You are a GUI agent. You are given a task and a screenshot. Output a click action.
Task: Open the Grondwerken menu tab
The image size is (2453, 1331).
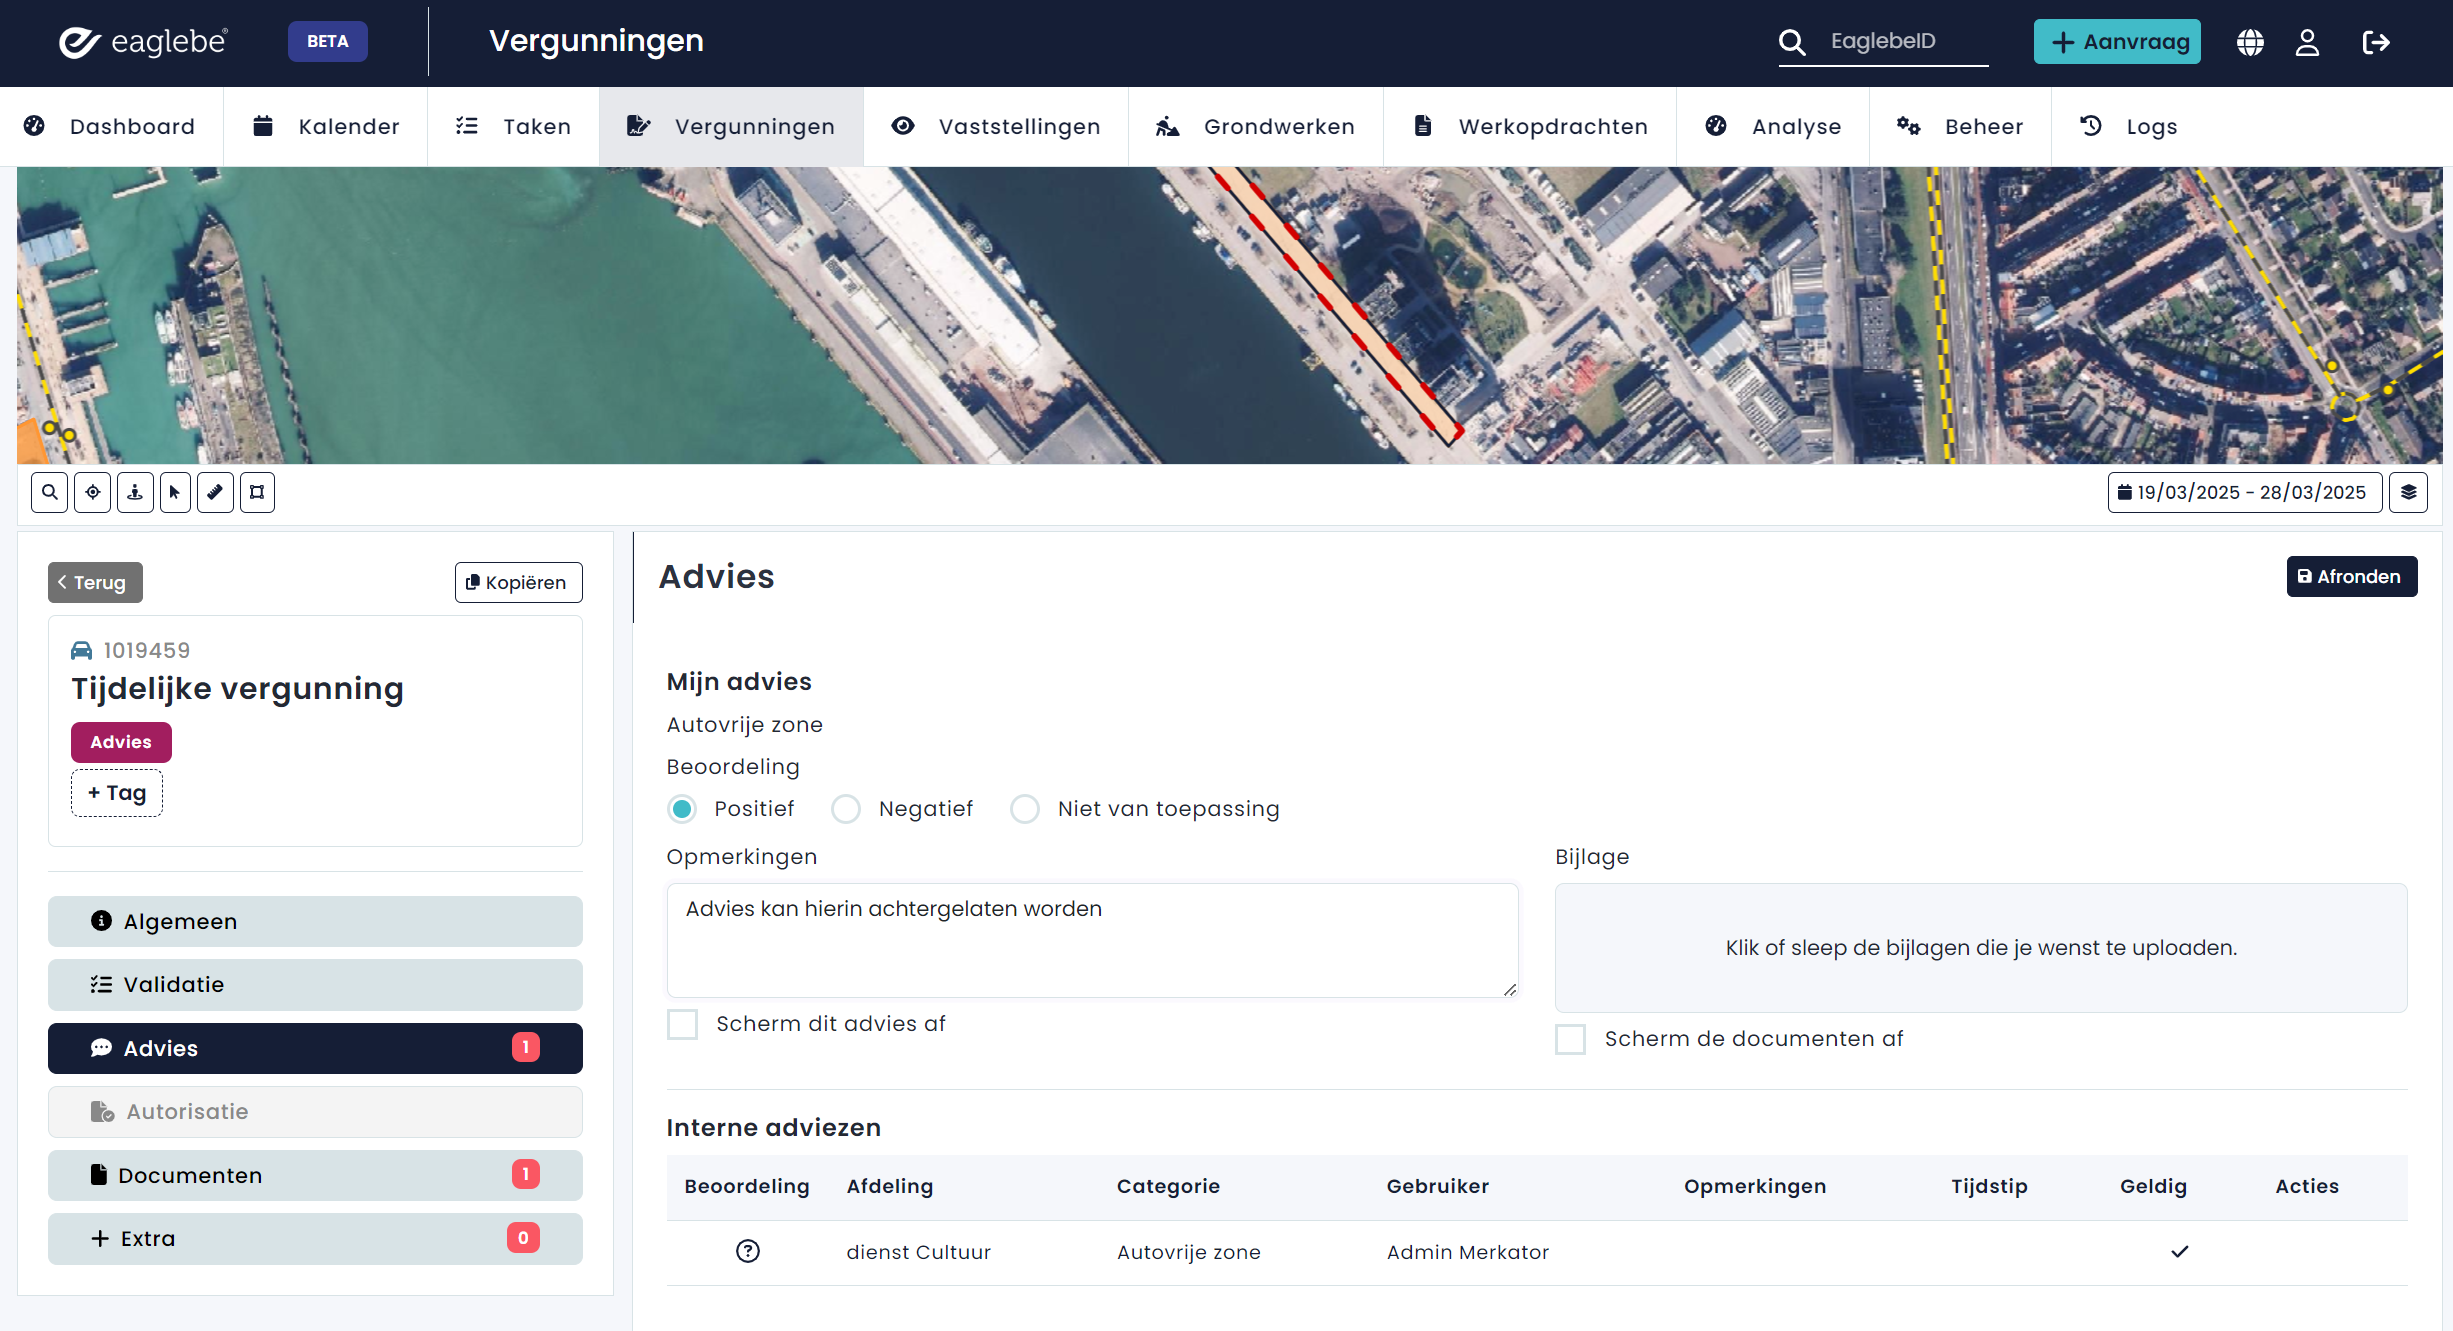coord(1256,126)
